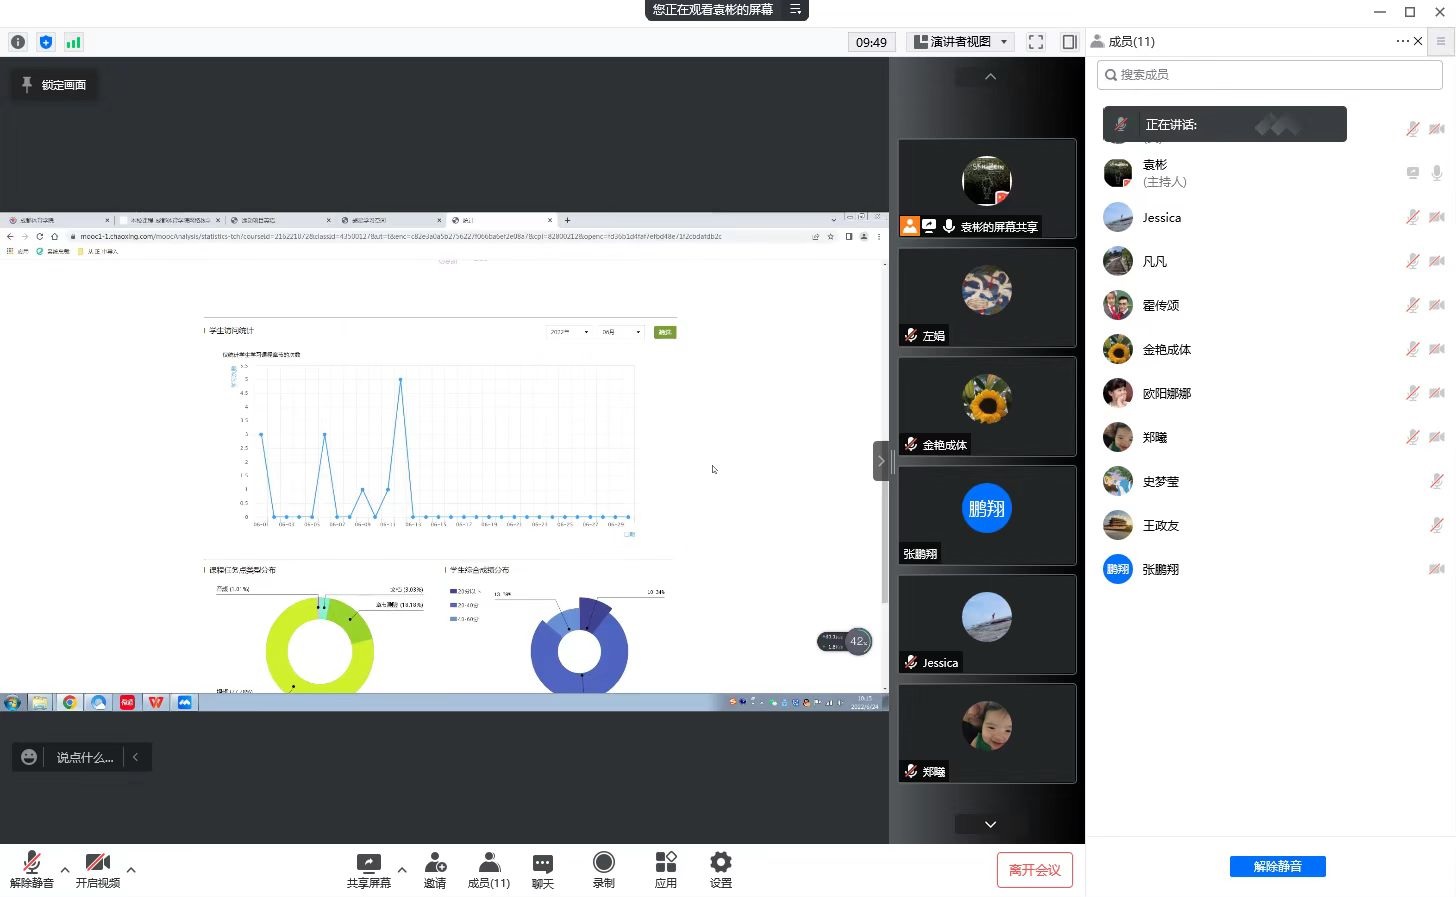This screenshot has height=897, width=1456.
Task: Collapse the video strip with side handle
Action: pos(881,461)
